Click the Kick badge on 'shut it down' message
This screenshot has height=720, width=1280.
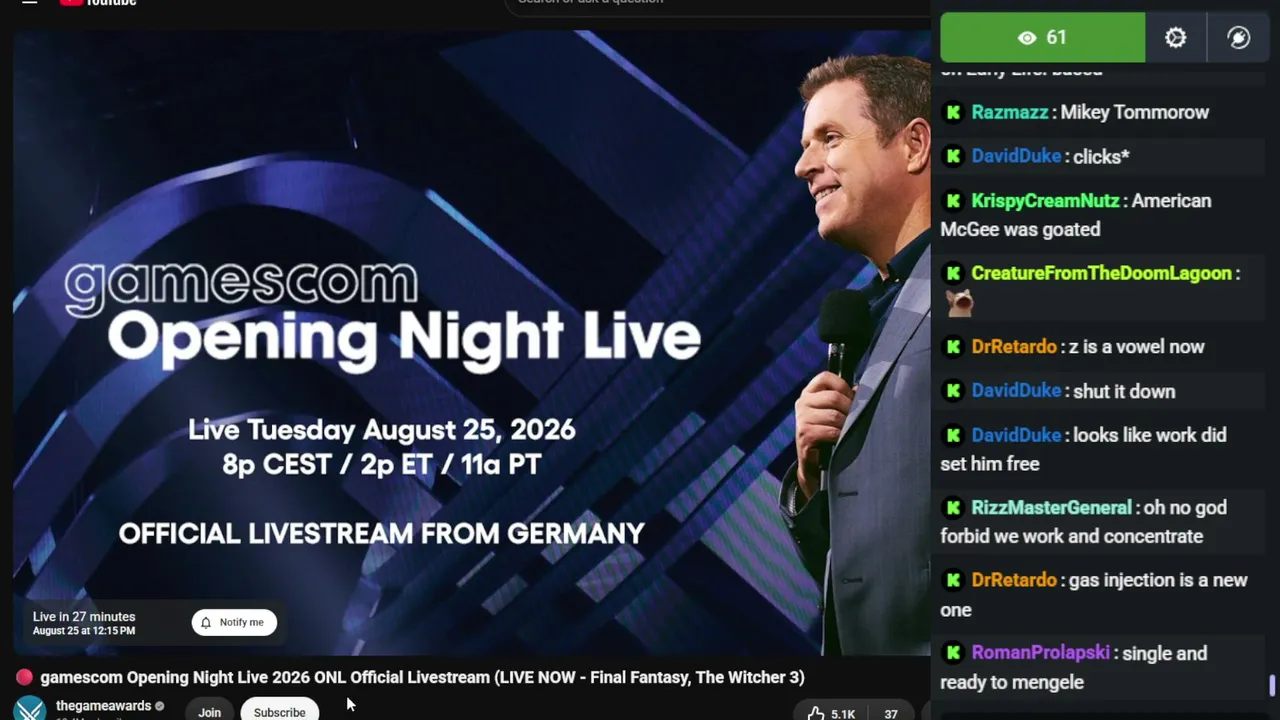click(x=953, y=391)
